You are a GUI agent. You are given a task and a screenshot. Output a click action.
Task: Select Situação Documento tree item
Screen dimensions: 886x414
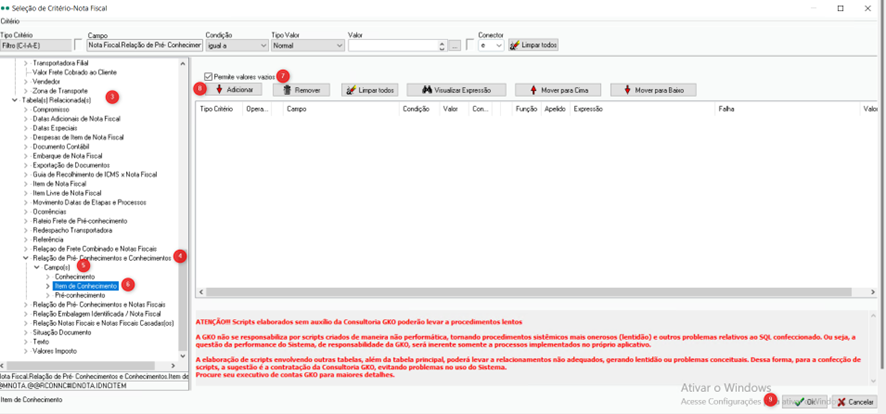point(60,333)
